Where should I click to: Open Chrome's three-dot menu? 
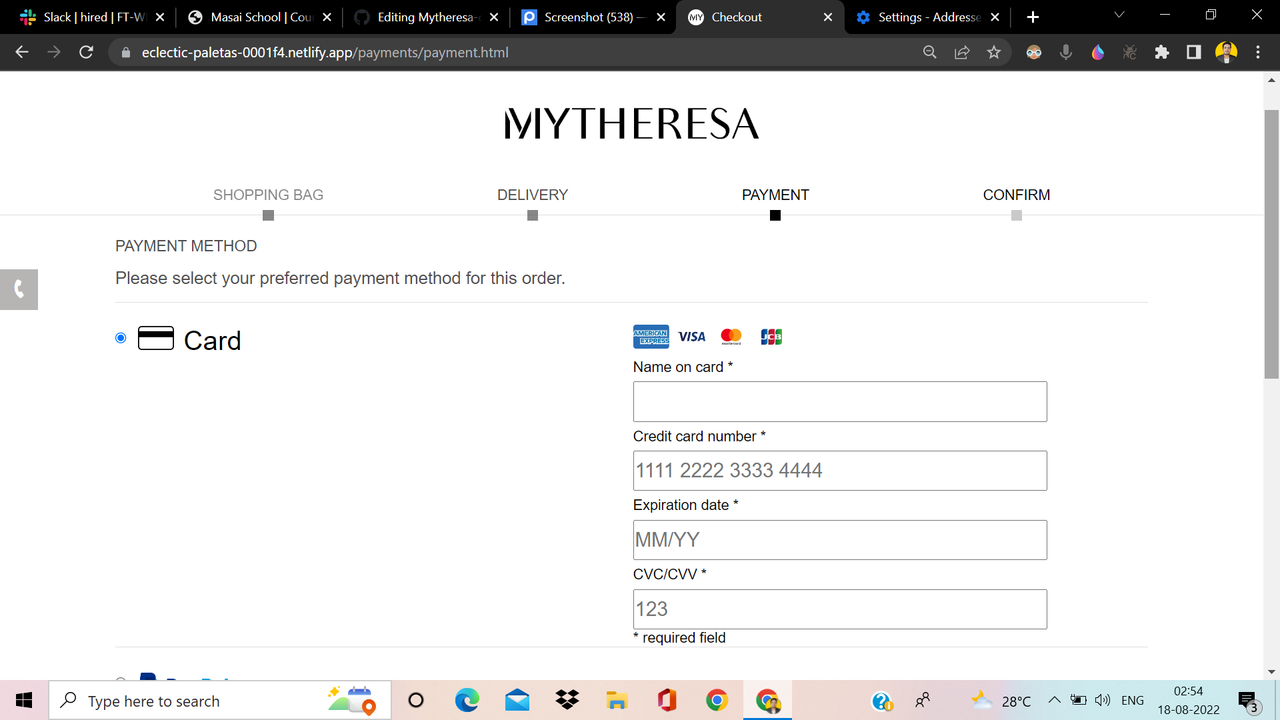coord(1257,52)
